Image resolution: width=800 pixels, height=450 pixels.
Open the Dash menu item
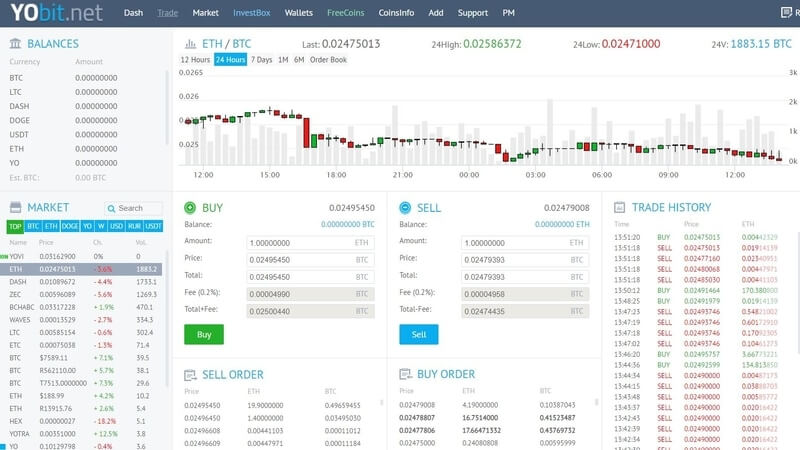[133, 13]
